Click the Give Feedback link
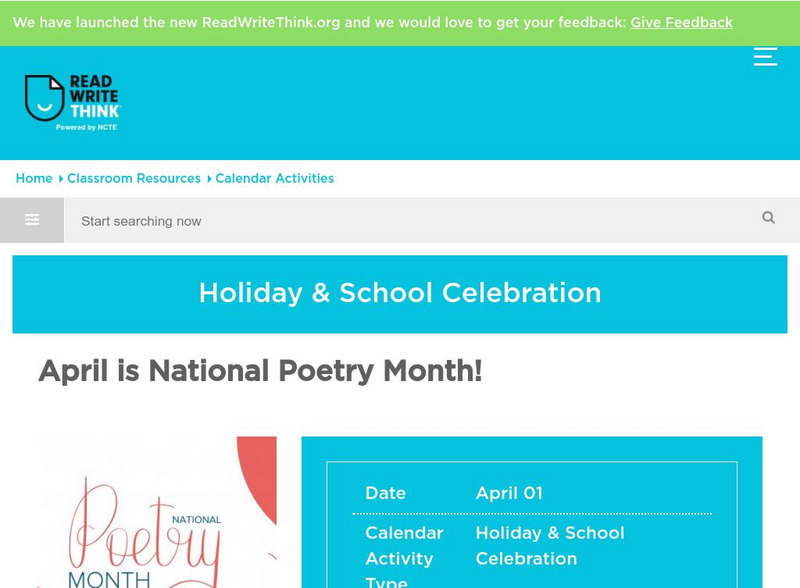800x588 pixels. coord(681,22)
